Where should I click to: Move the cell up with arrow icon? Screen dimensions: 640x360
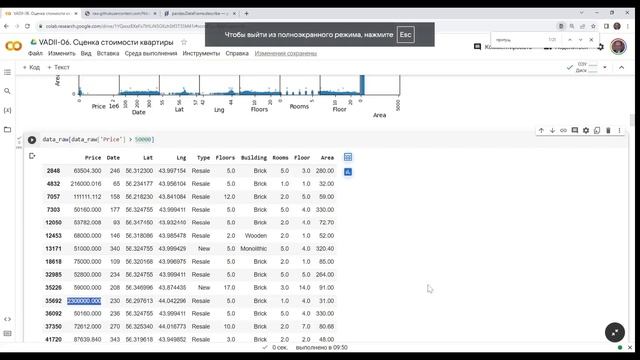tap(541, 130)
